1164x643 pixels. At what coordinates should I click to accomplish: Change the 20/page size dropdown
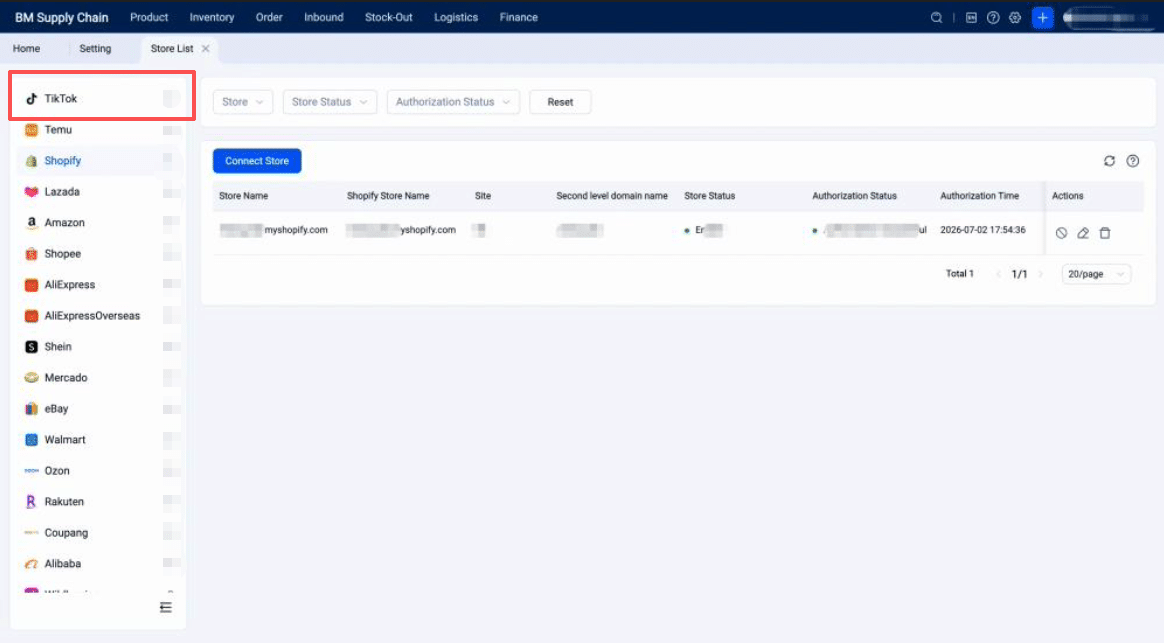click(x=1096, y=274)
